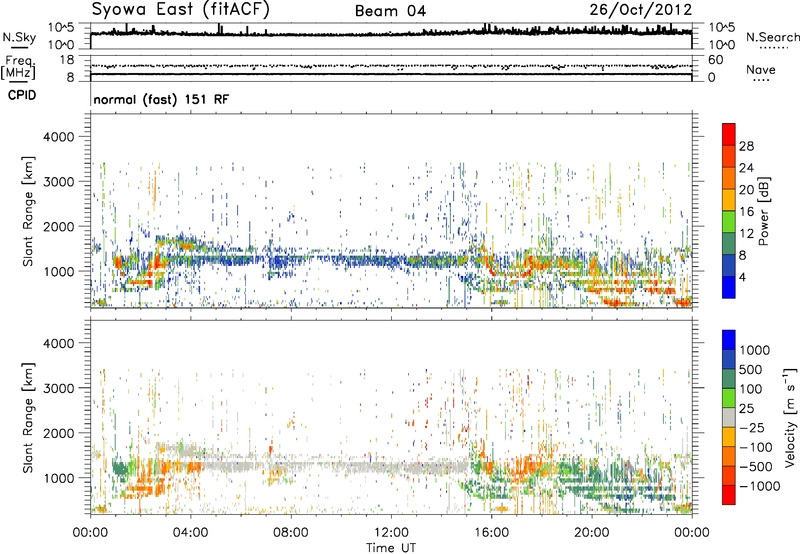
Task: Click the 'Slant Range [km]' label of the velocity panel
Action: [x=28, y=418]
